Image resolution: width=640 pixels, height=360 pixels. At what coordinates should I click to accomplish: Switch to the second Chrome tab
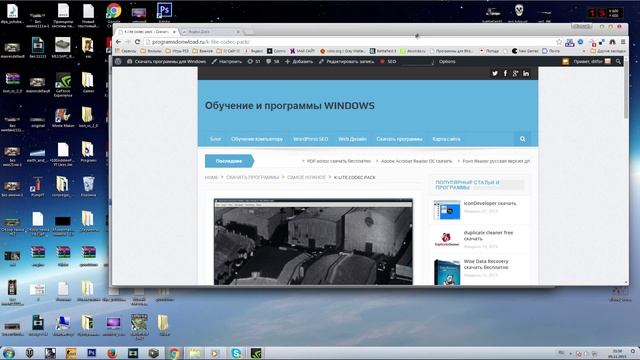[x=211, y=31]
